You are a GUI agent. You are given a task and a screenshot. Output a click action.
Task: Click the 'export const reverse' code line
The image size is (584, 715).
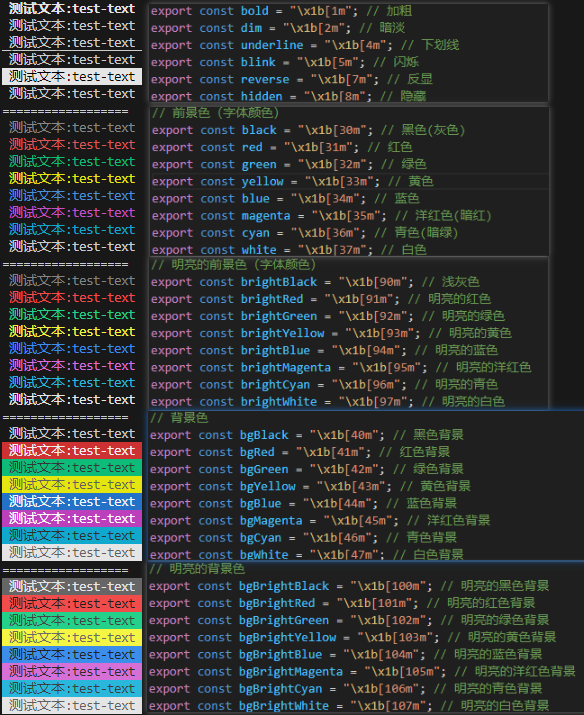pos(292,79)
